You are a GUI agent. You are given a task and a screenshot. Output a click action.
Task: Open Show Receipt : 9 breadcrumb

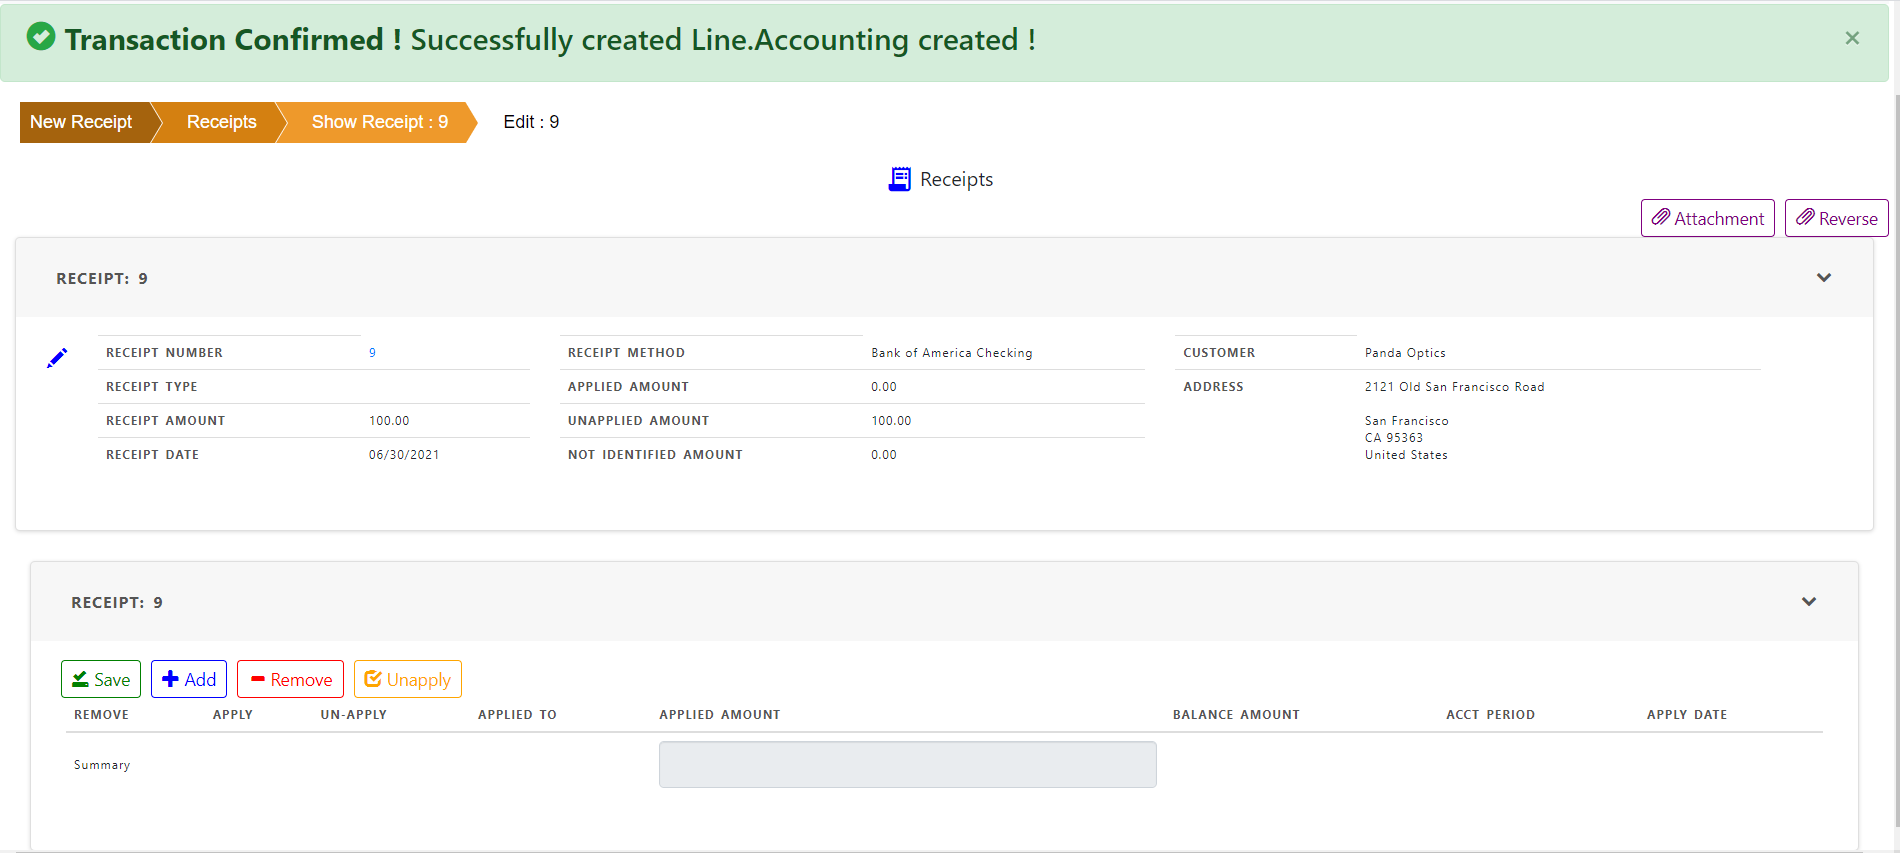pyautogui.click(x=379, y=122)
